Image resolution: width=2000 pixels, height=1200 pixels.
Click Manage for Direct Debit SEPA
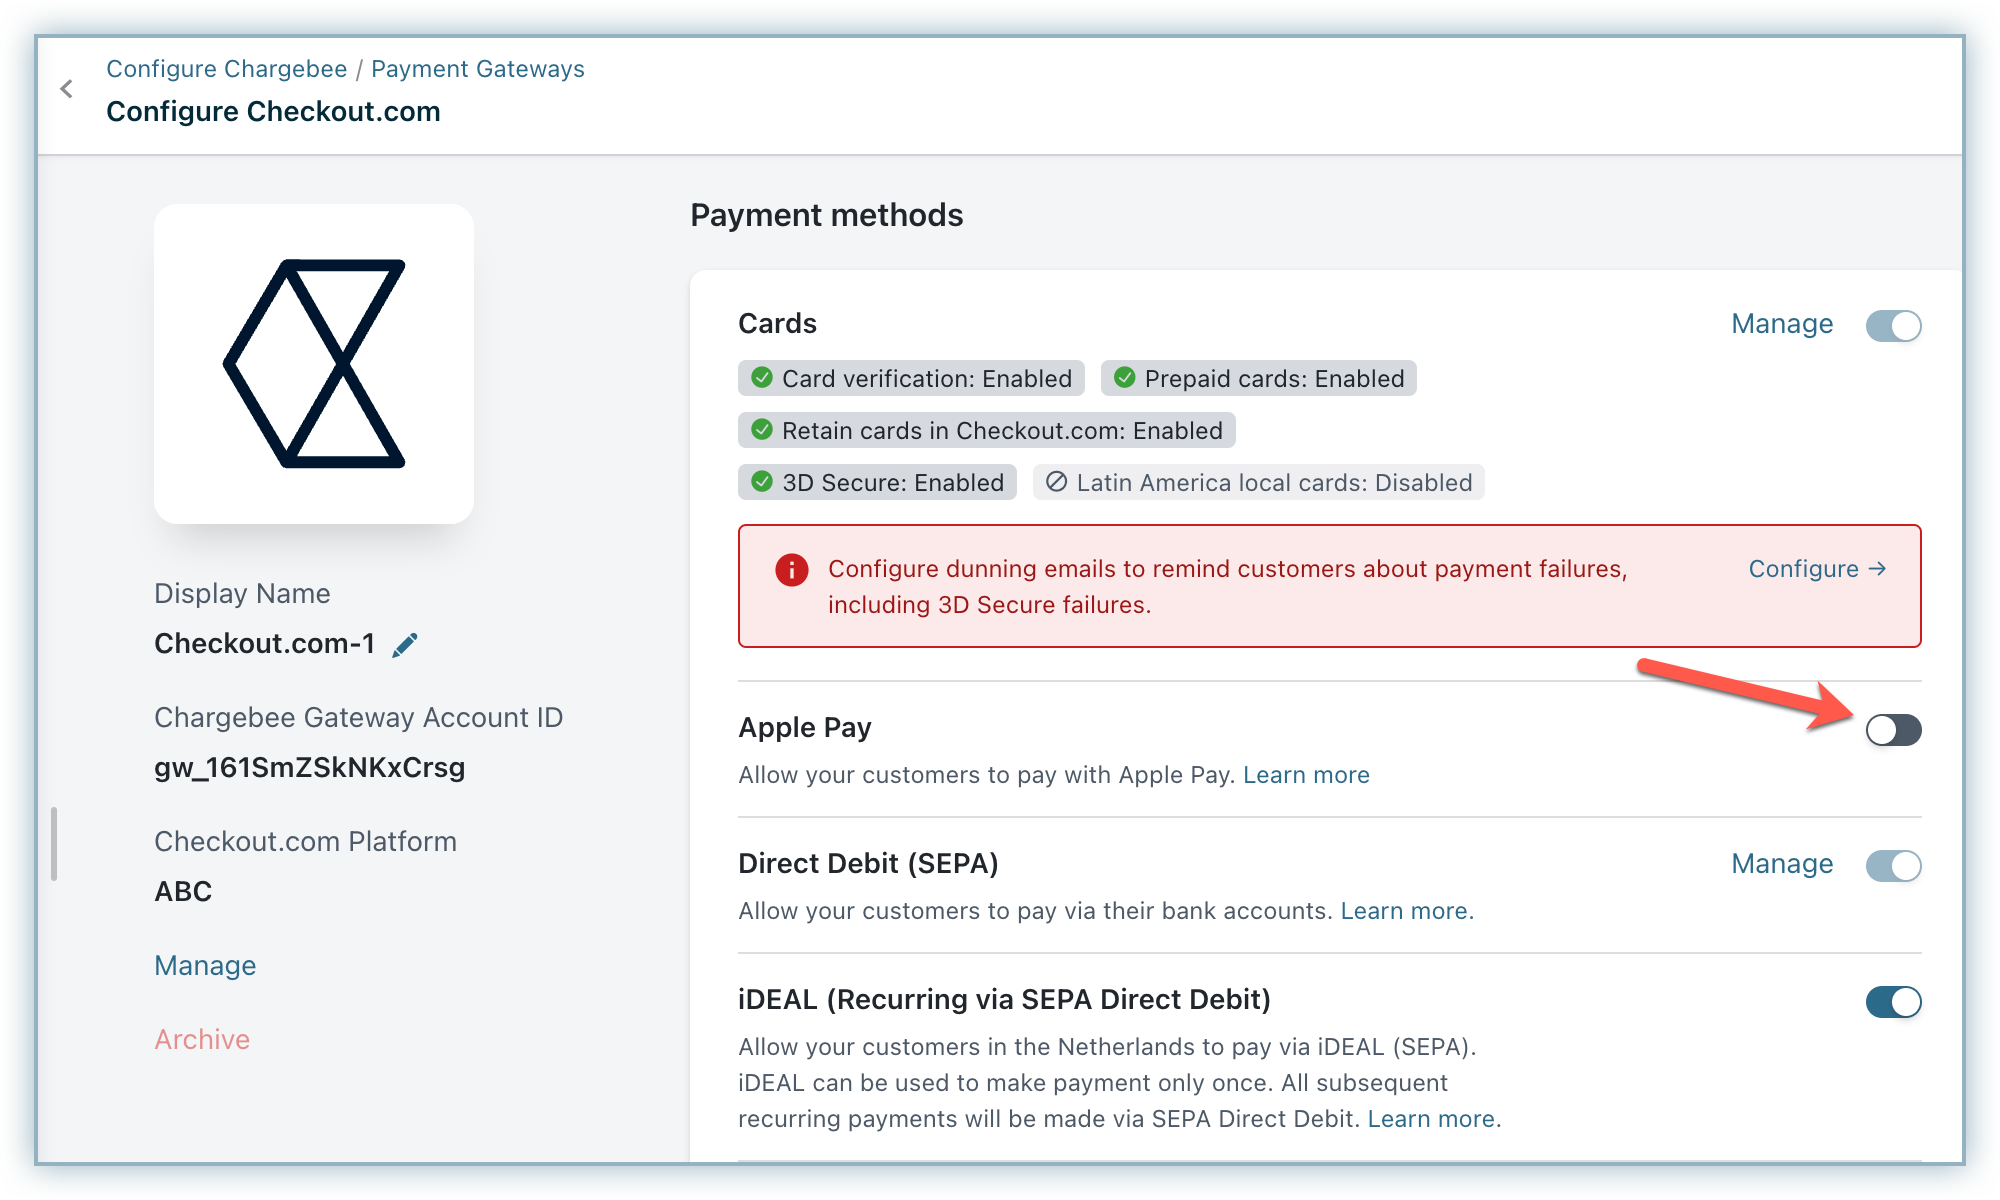[x=1782, y=864]
